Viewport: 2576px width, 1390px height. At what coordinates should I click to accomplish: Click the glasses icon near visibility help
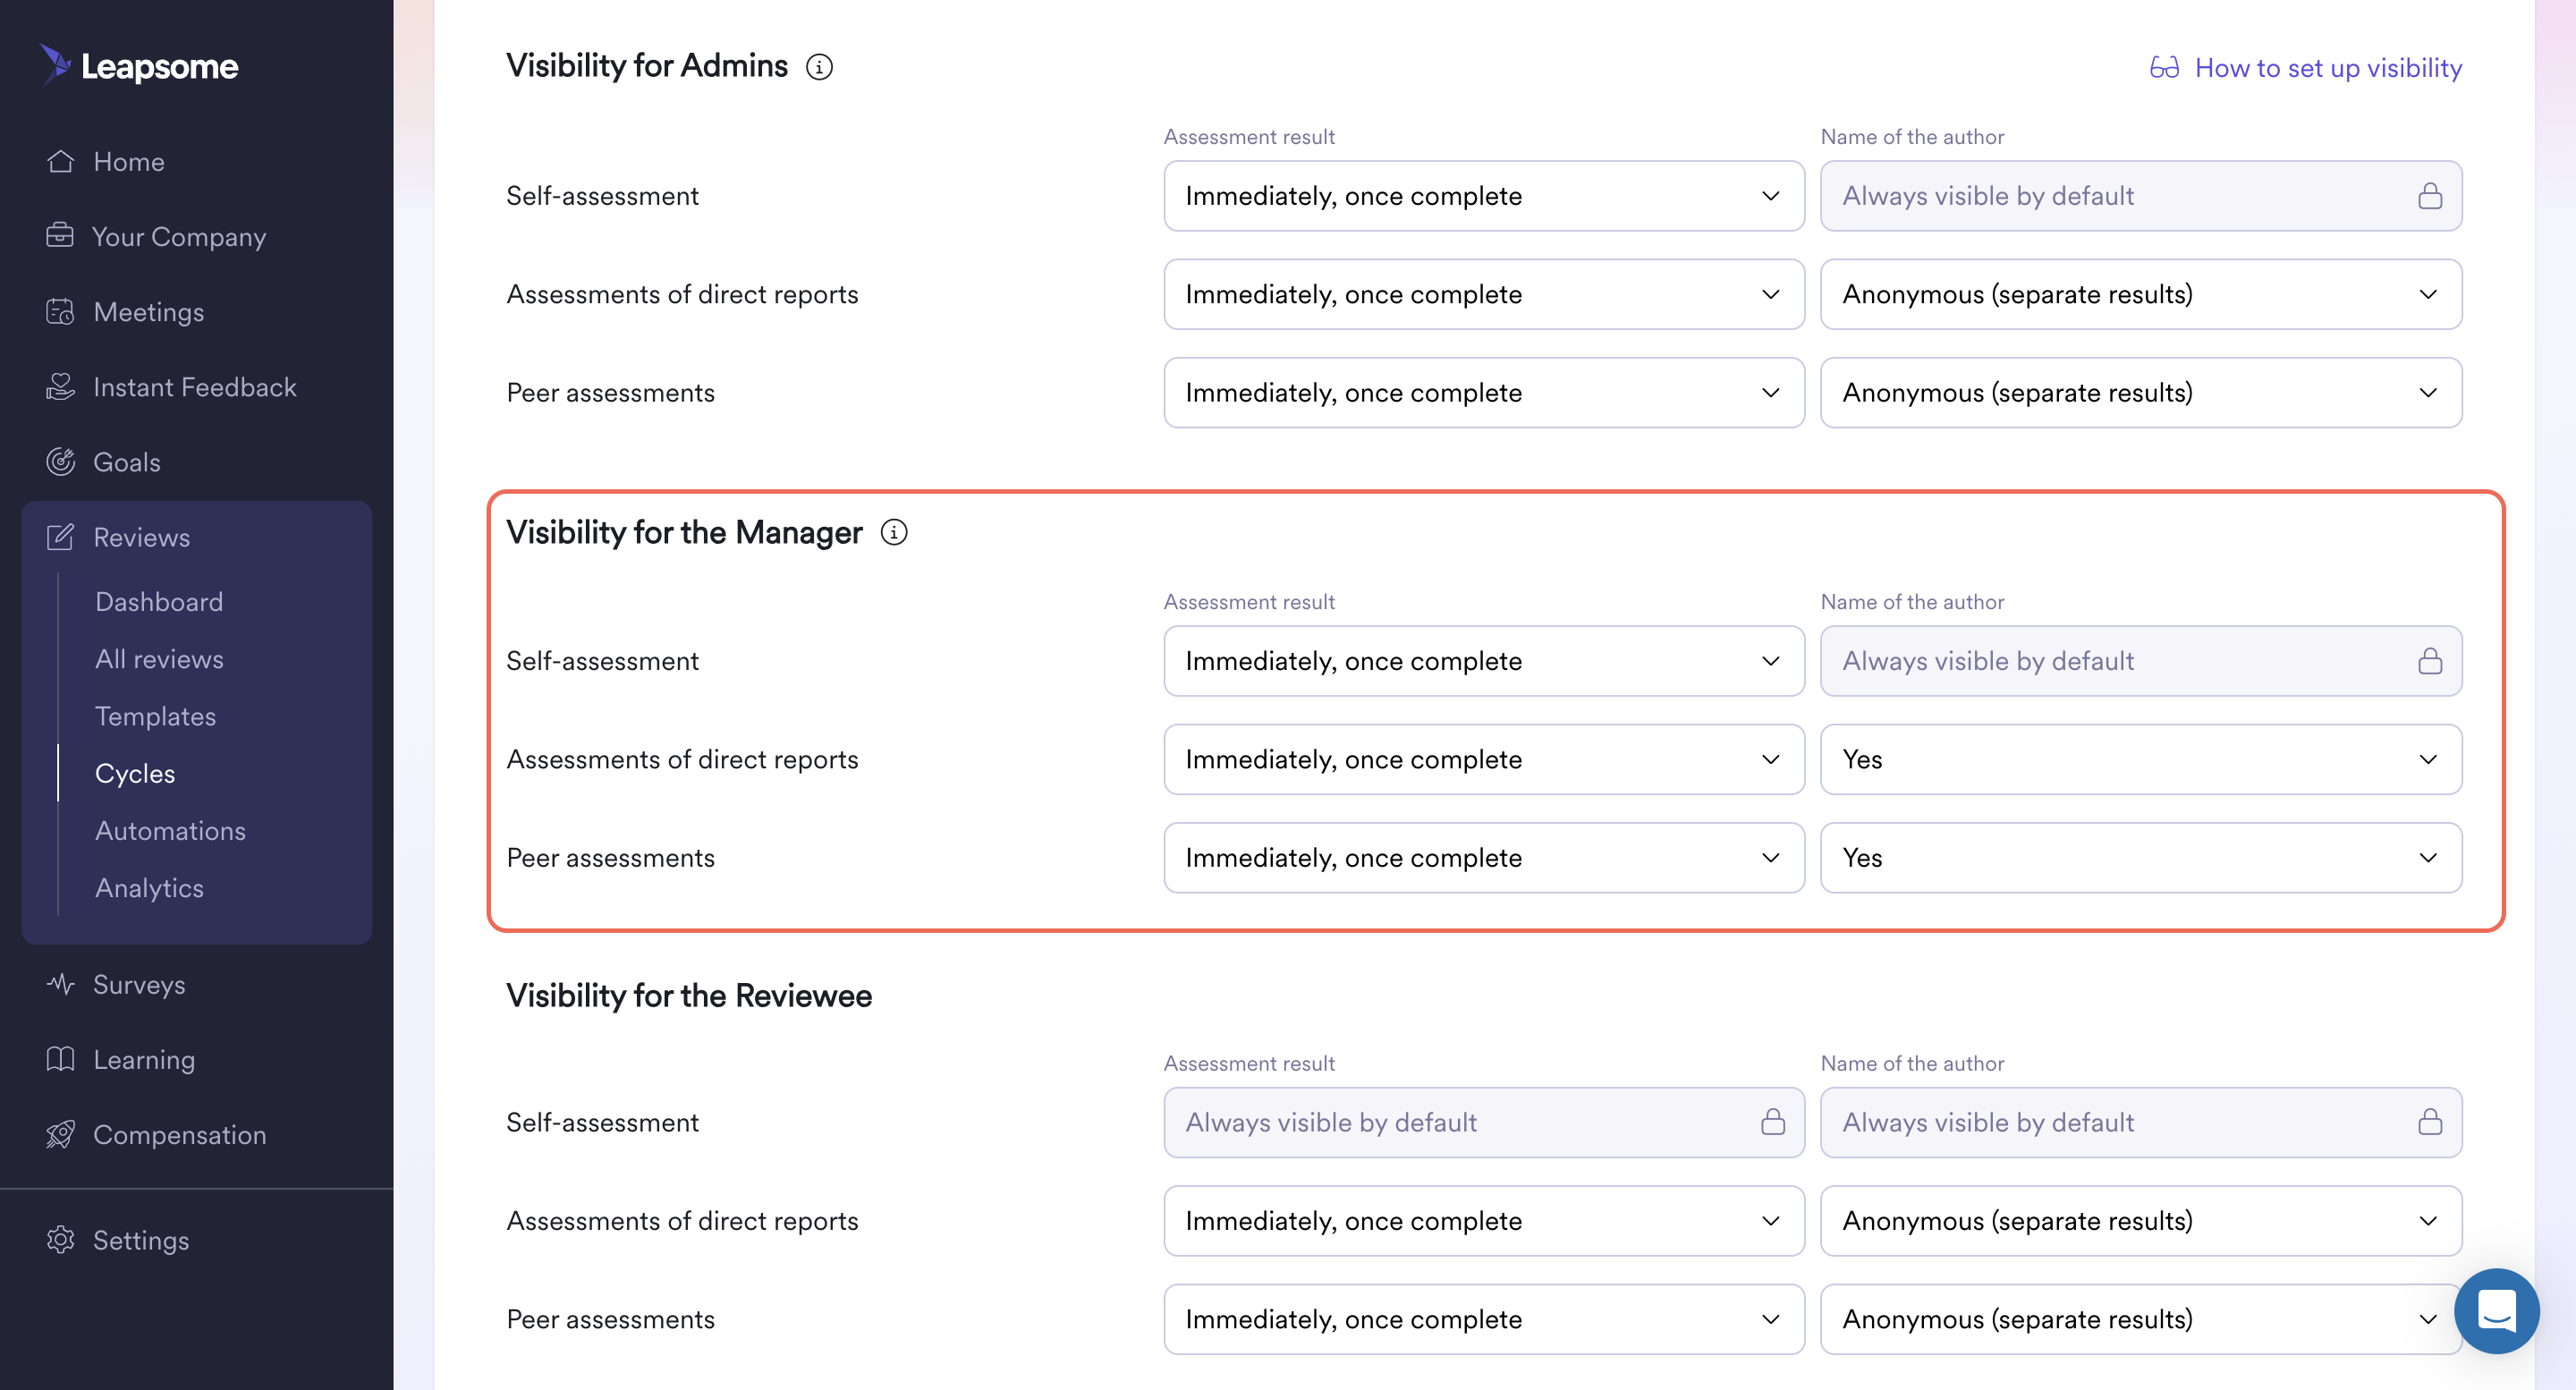[x=2164, y=67]
